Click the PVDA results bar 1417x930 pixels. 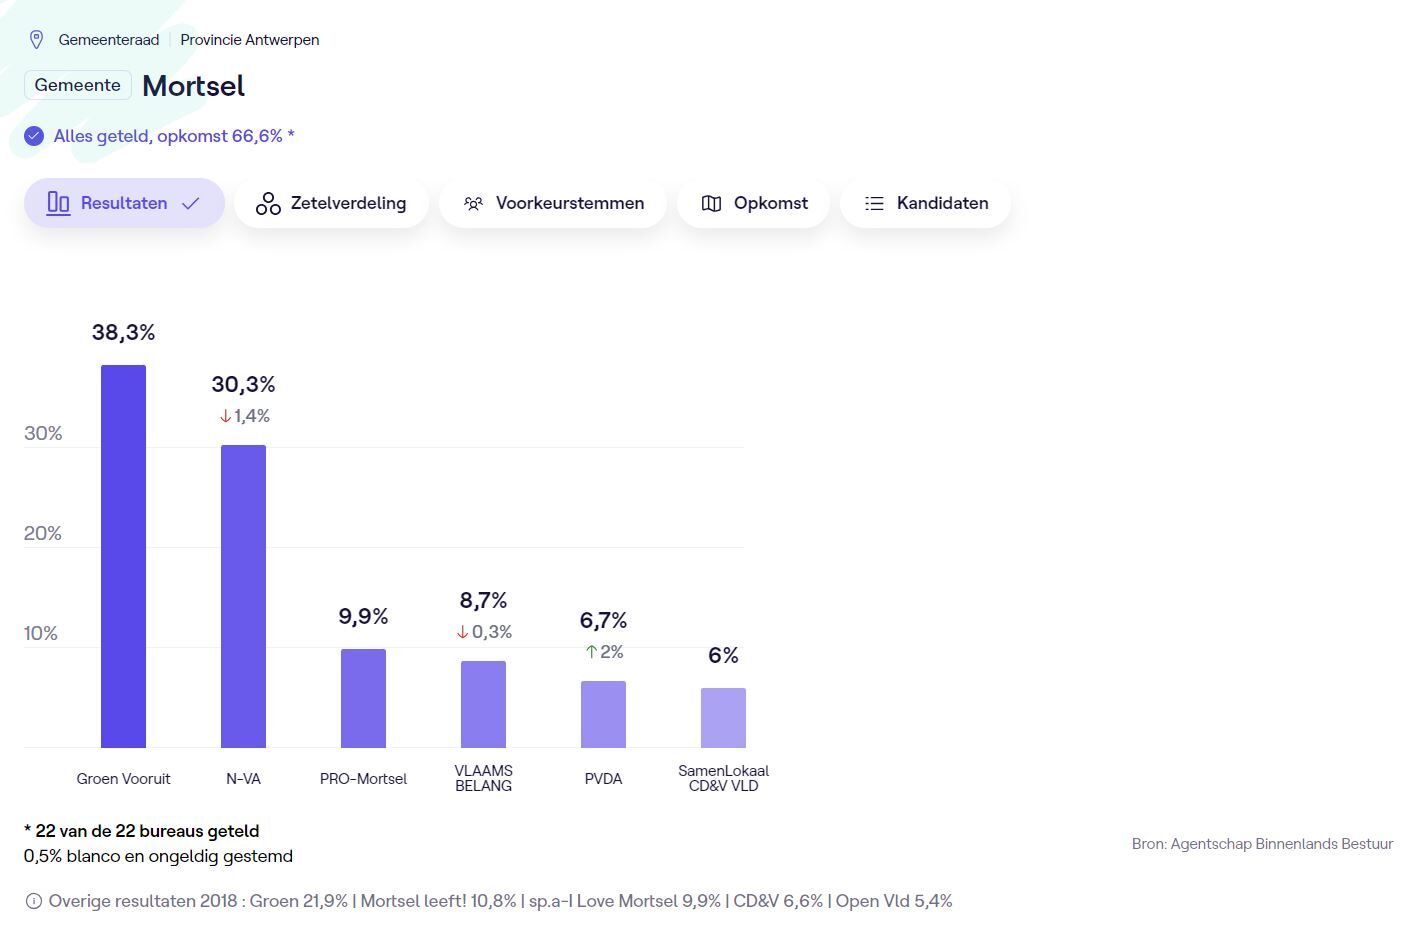[x=603, y=714]
